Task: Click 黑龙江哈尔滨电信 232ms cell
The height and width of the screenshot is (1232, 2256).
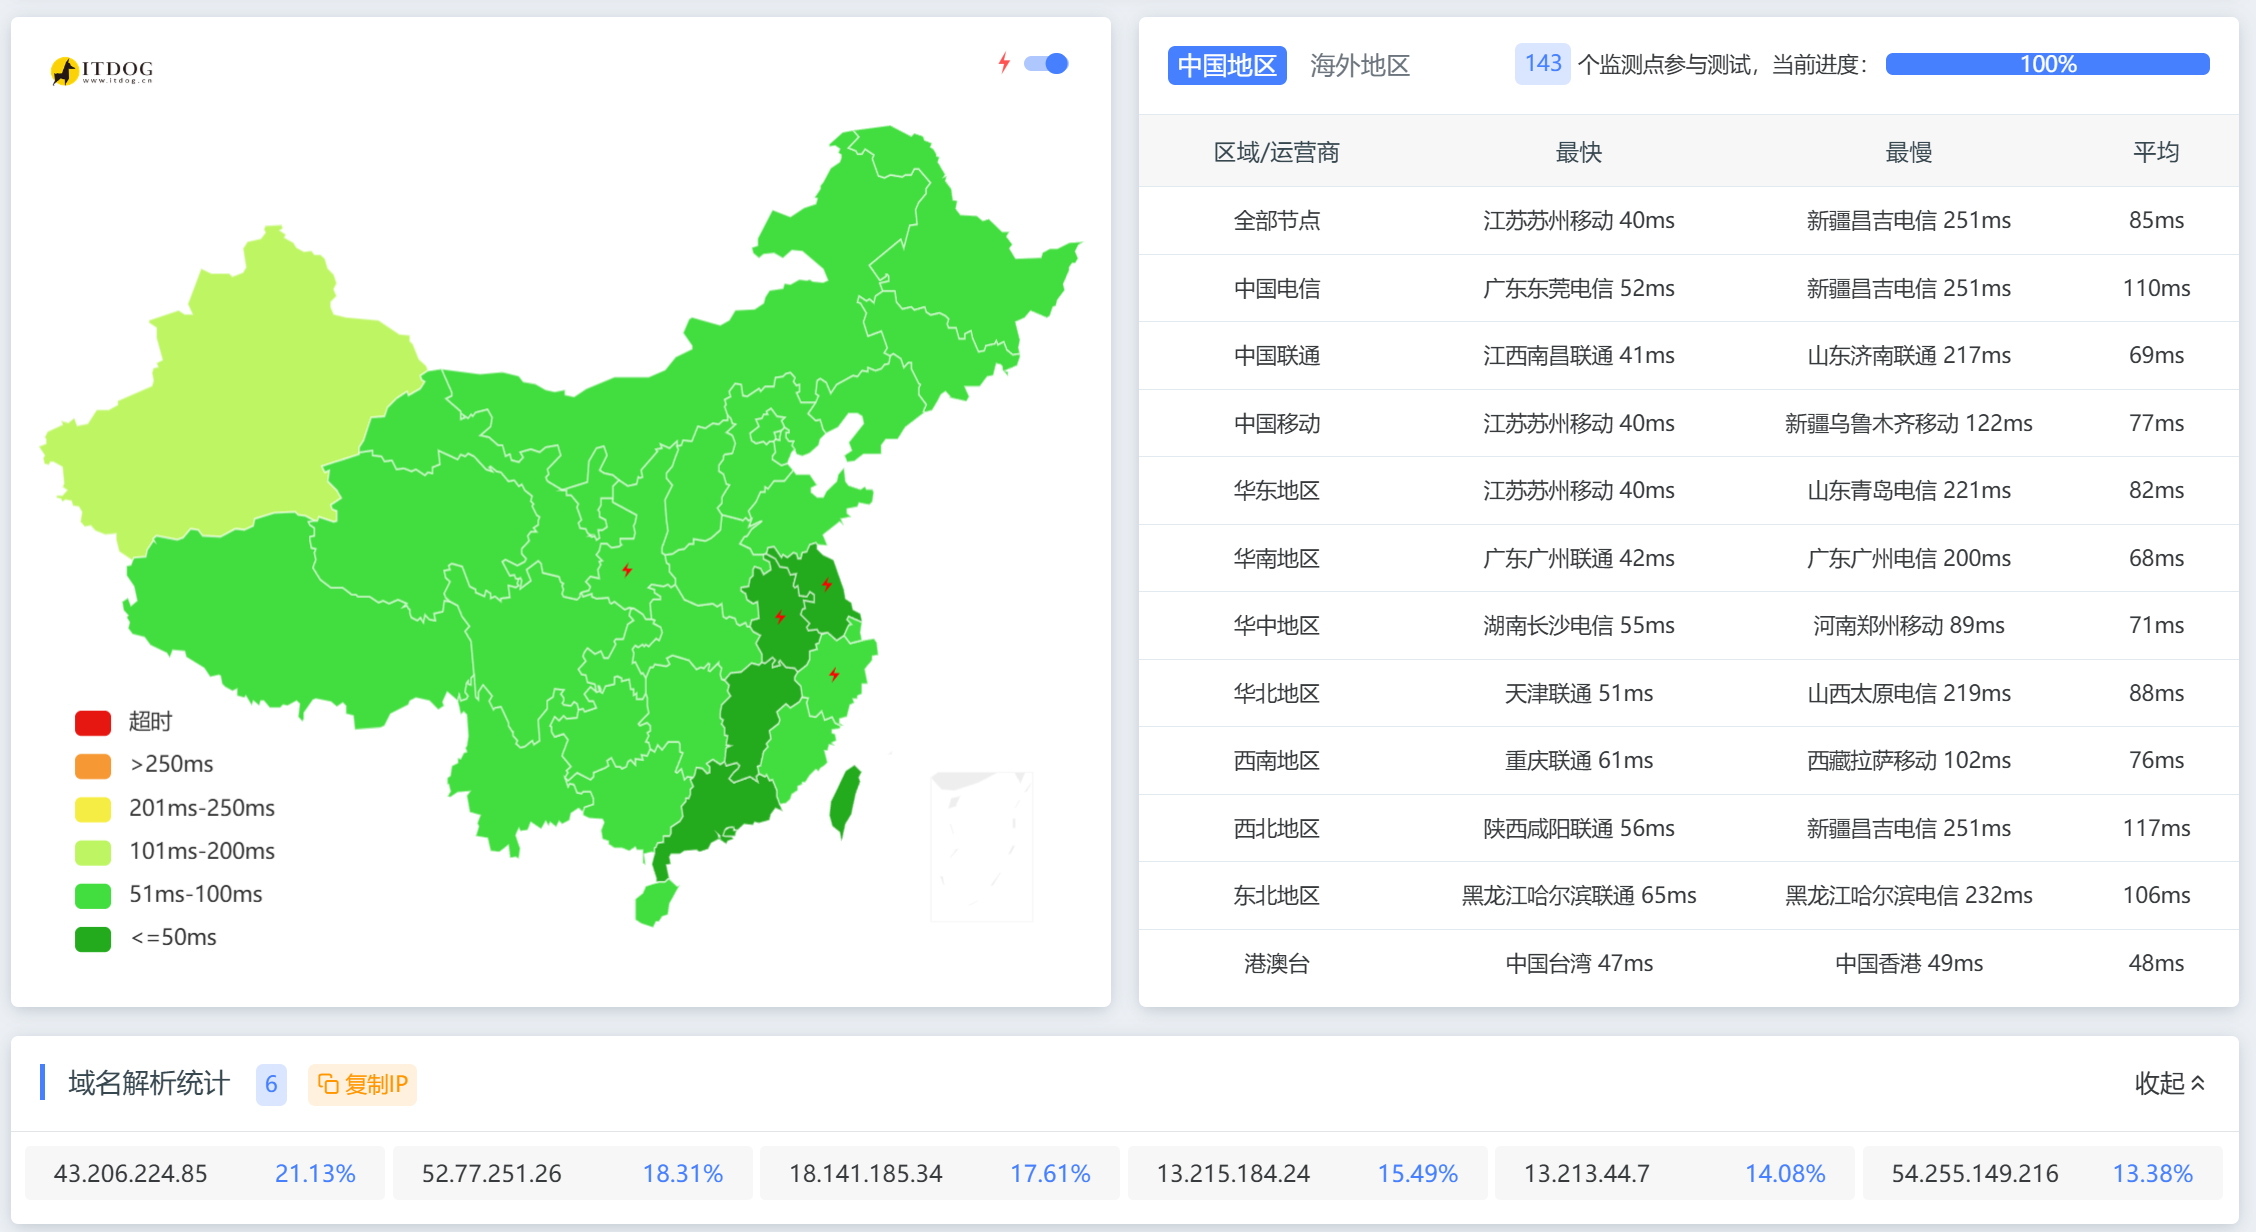Action: click(1908, 895)
